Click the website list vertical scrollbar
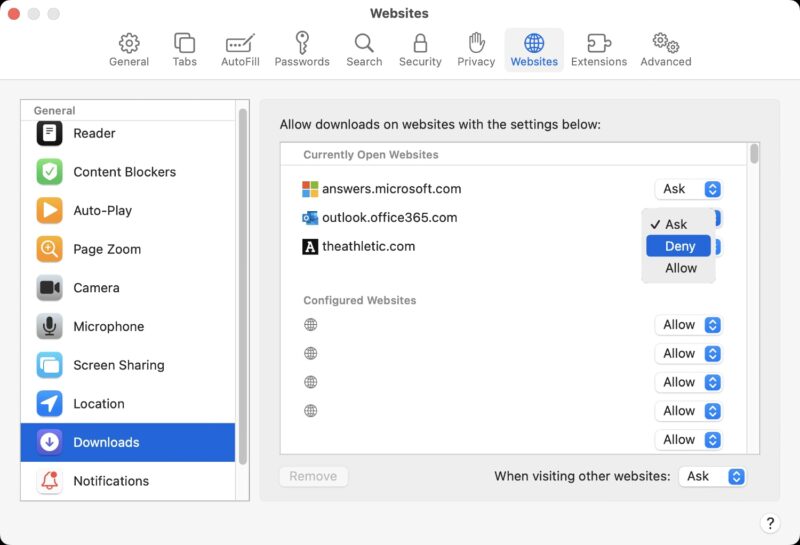Viewport: 800px width, 545px height. [754, 154]
